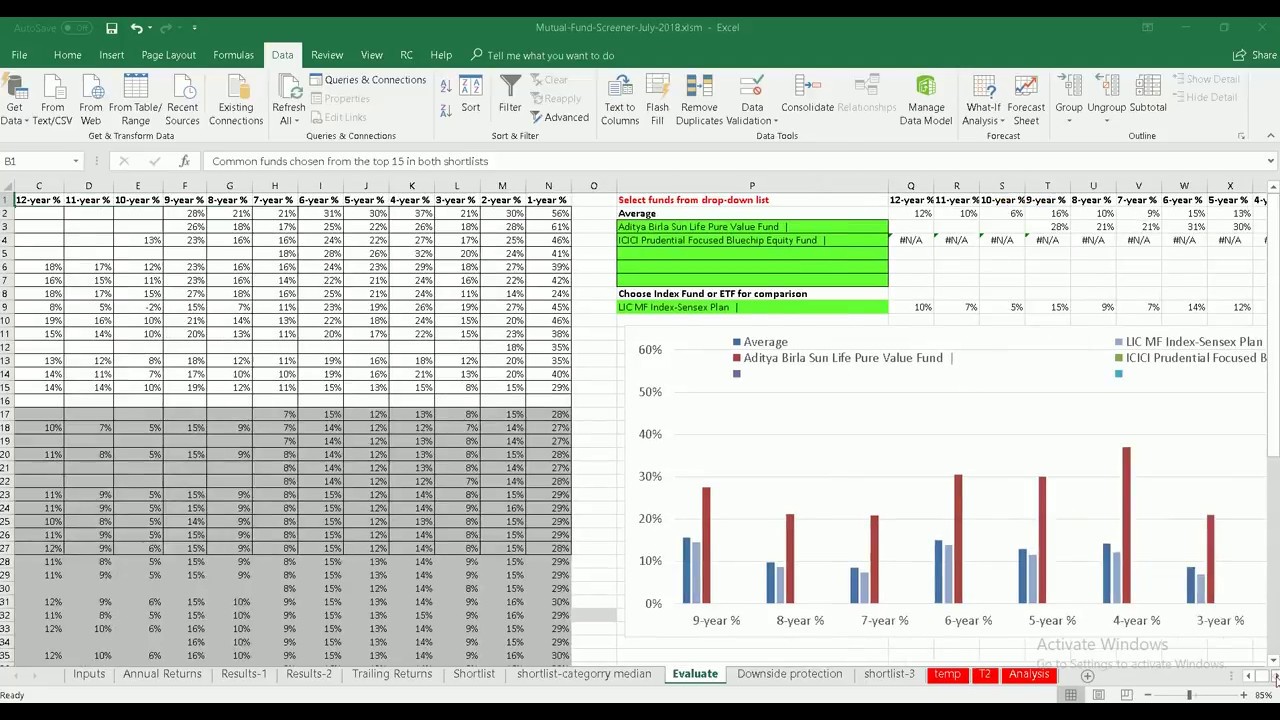Image resolution: width=1280 pixels, height=720 pixels.
Task: Click Flash Fill
Action: pos(657,100)
